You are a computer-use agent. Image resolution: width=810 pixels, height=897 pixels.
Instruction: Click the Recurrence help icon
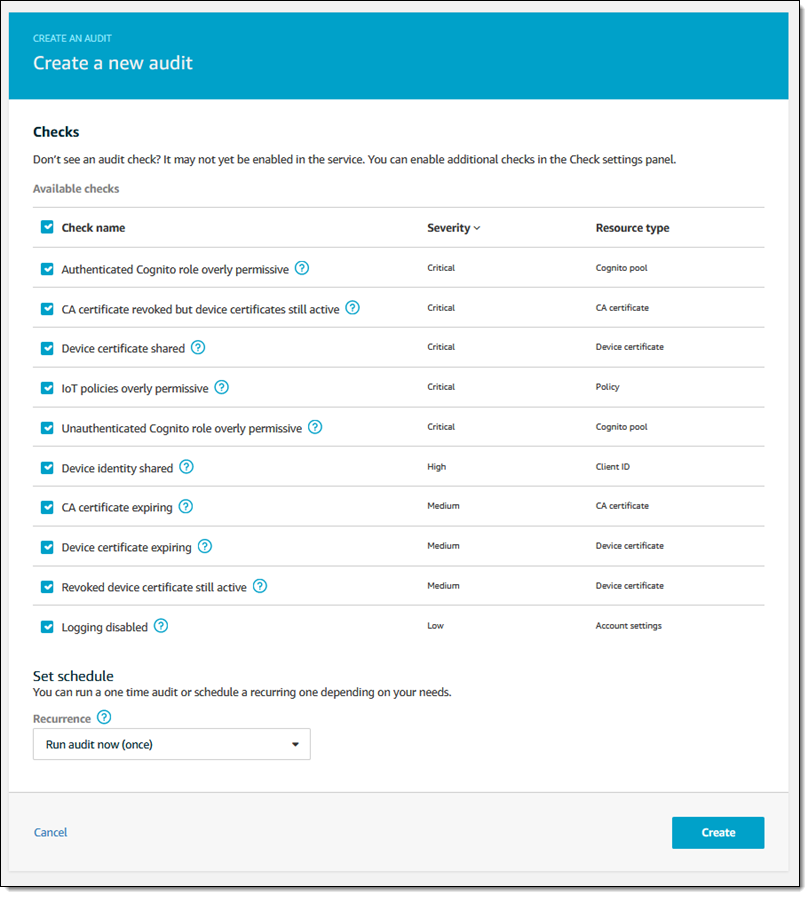pyautogui.click(x=104, y=718)
